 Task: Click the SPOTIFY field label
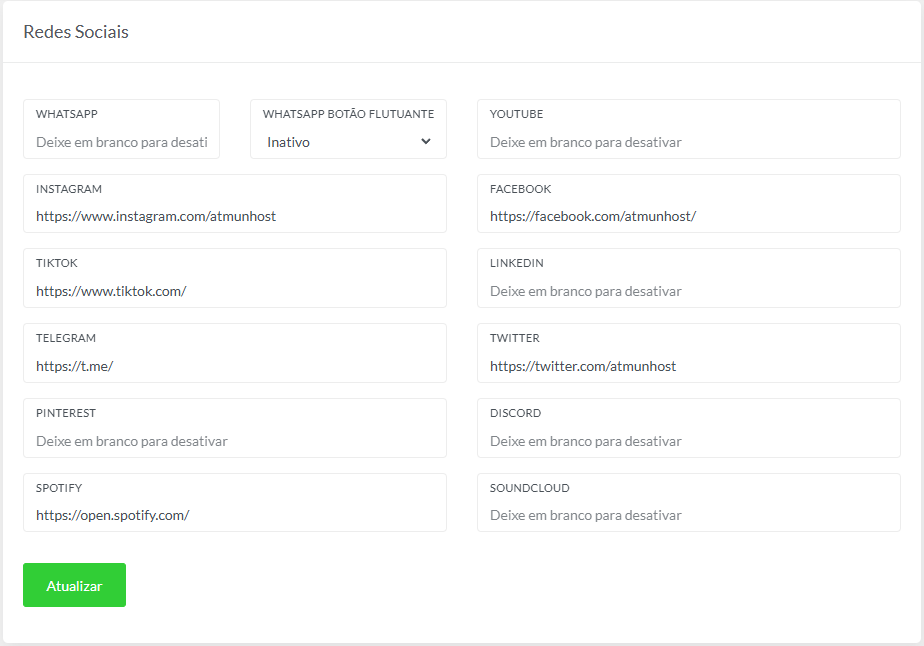pos(59,488)
